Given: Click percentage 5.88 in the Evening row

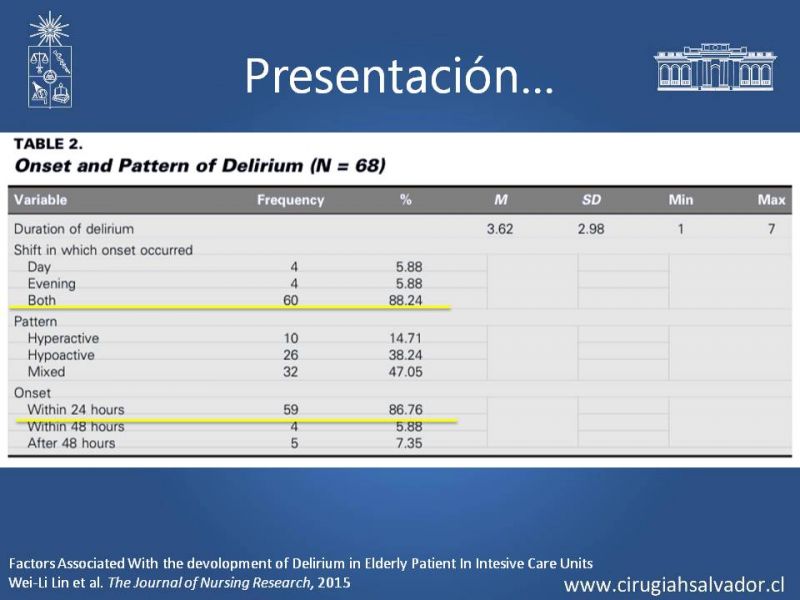Looking at the screenshot, I should 409,284.
